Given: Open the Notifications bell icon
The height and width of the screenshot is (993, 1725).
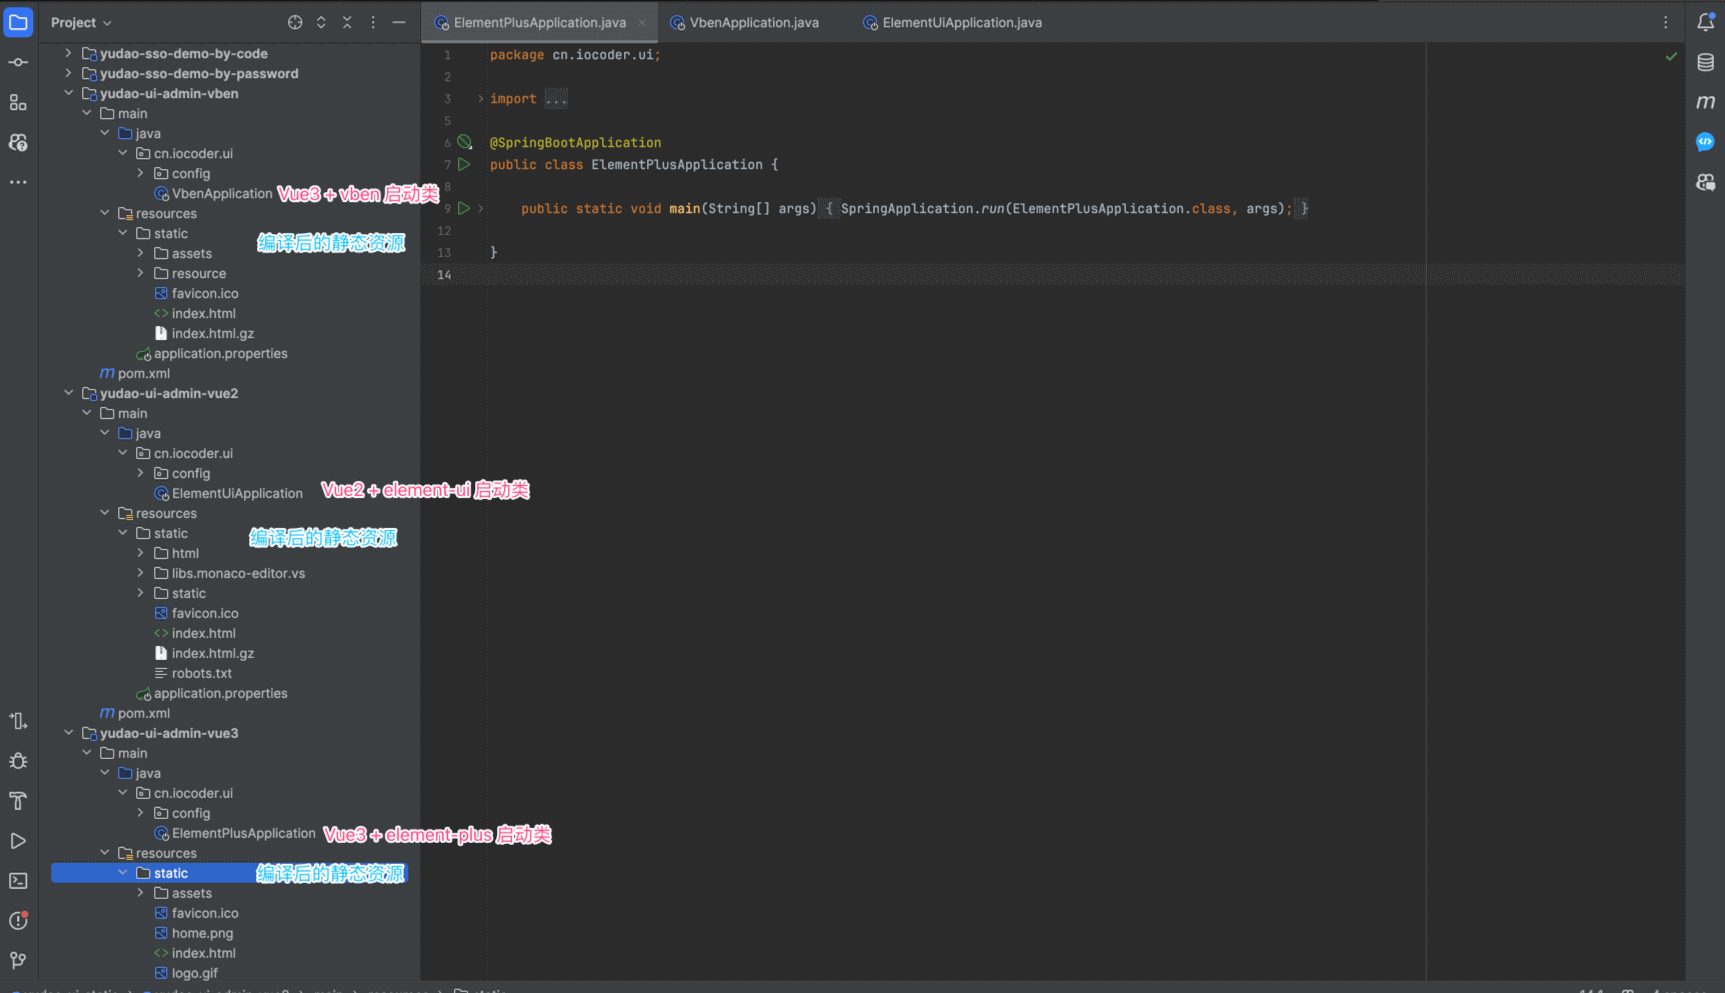Looking at the screenshot, I should tap(1705, 22).
